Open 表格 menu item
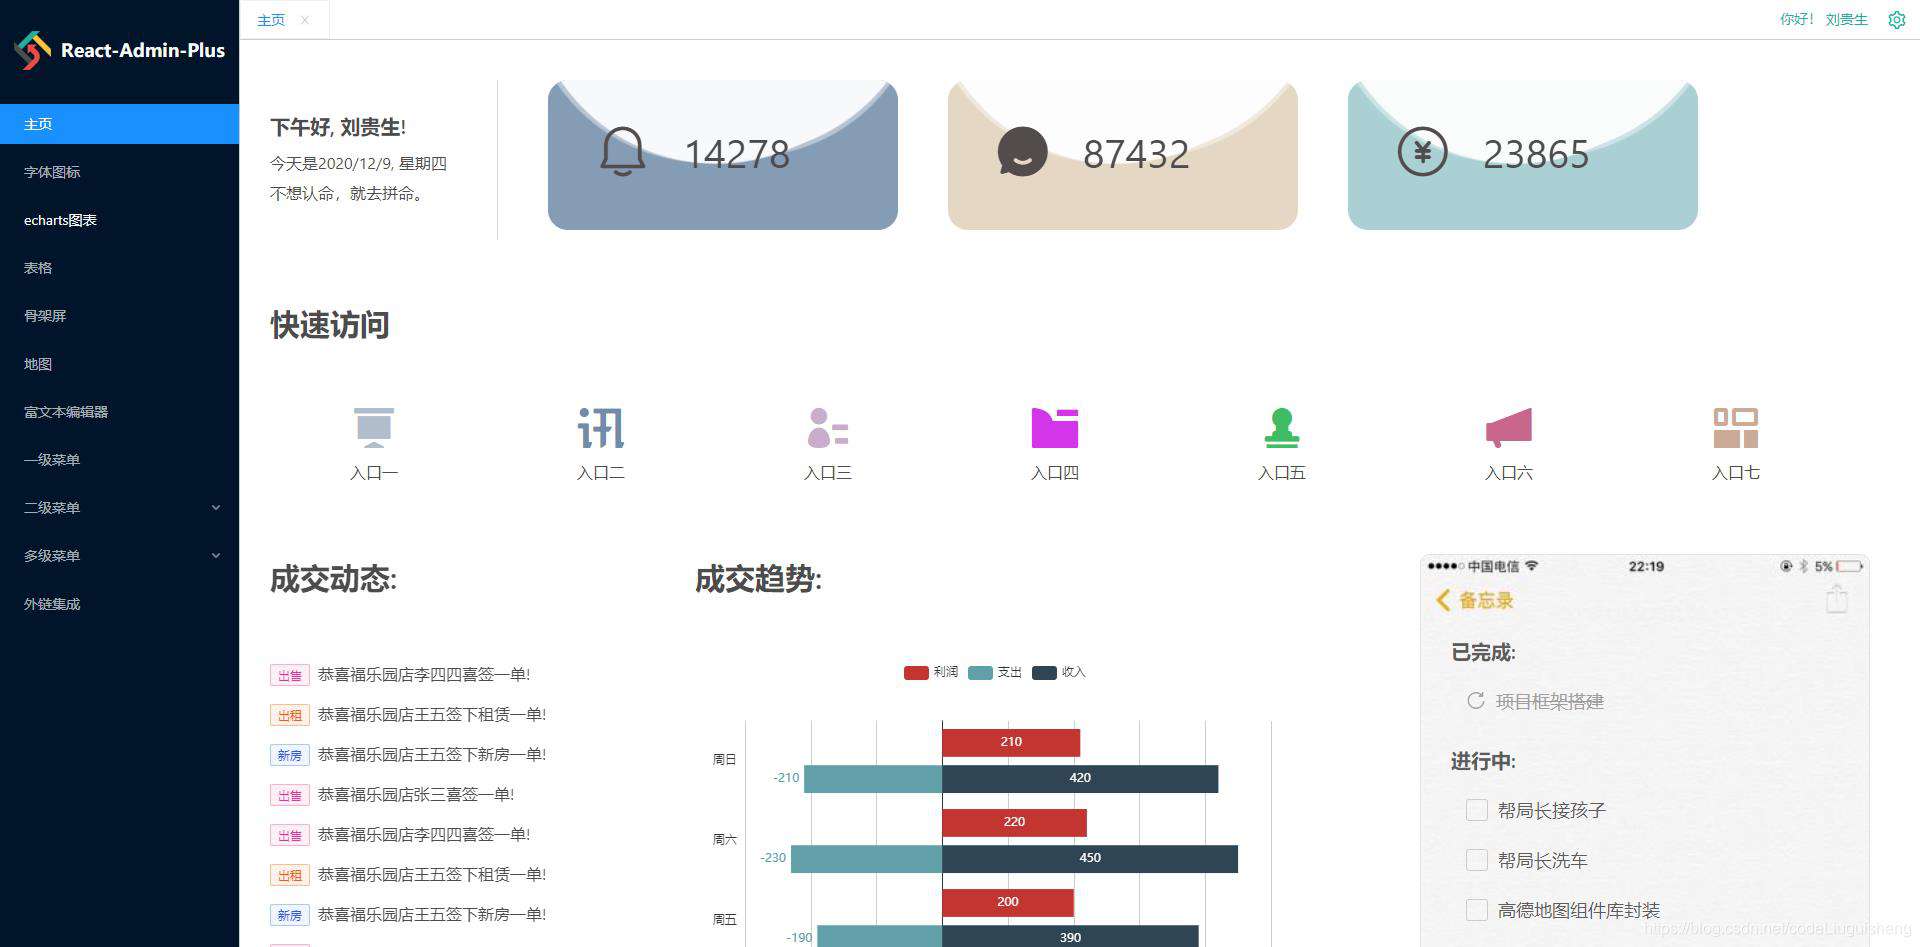Image resolution: width=1920 pixels, height=947 pixels. tap(119, 268)
